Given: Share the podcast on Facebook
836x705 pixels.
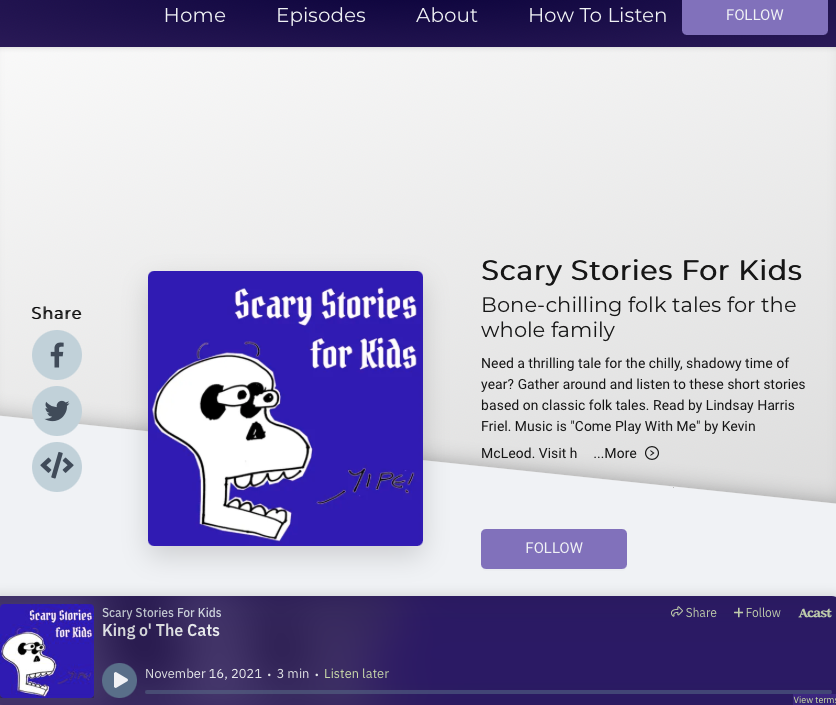Looking at the screenshot, I should [x=57, y=355].
